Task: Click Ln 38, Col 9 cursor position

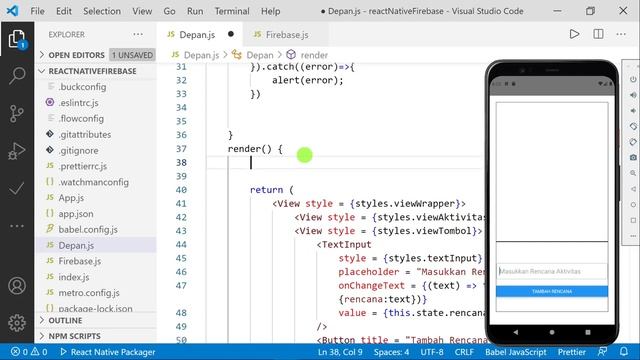Action: (340, 352)
